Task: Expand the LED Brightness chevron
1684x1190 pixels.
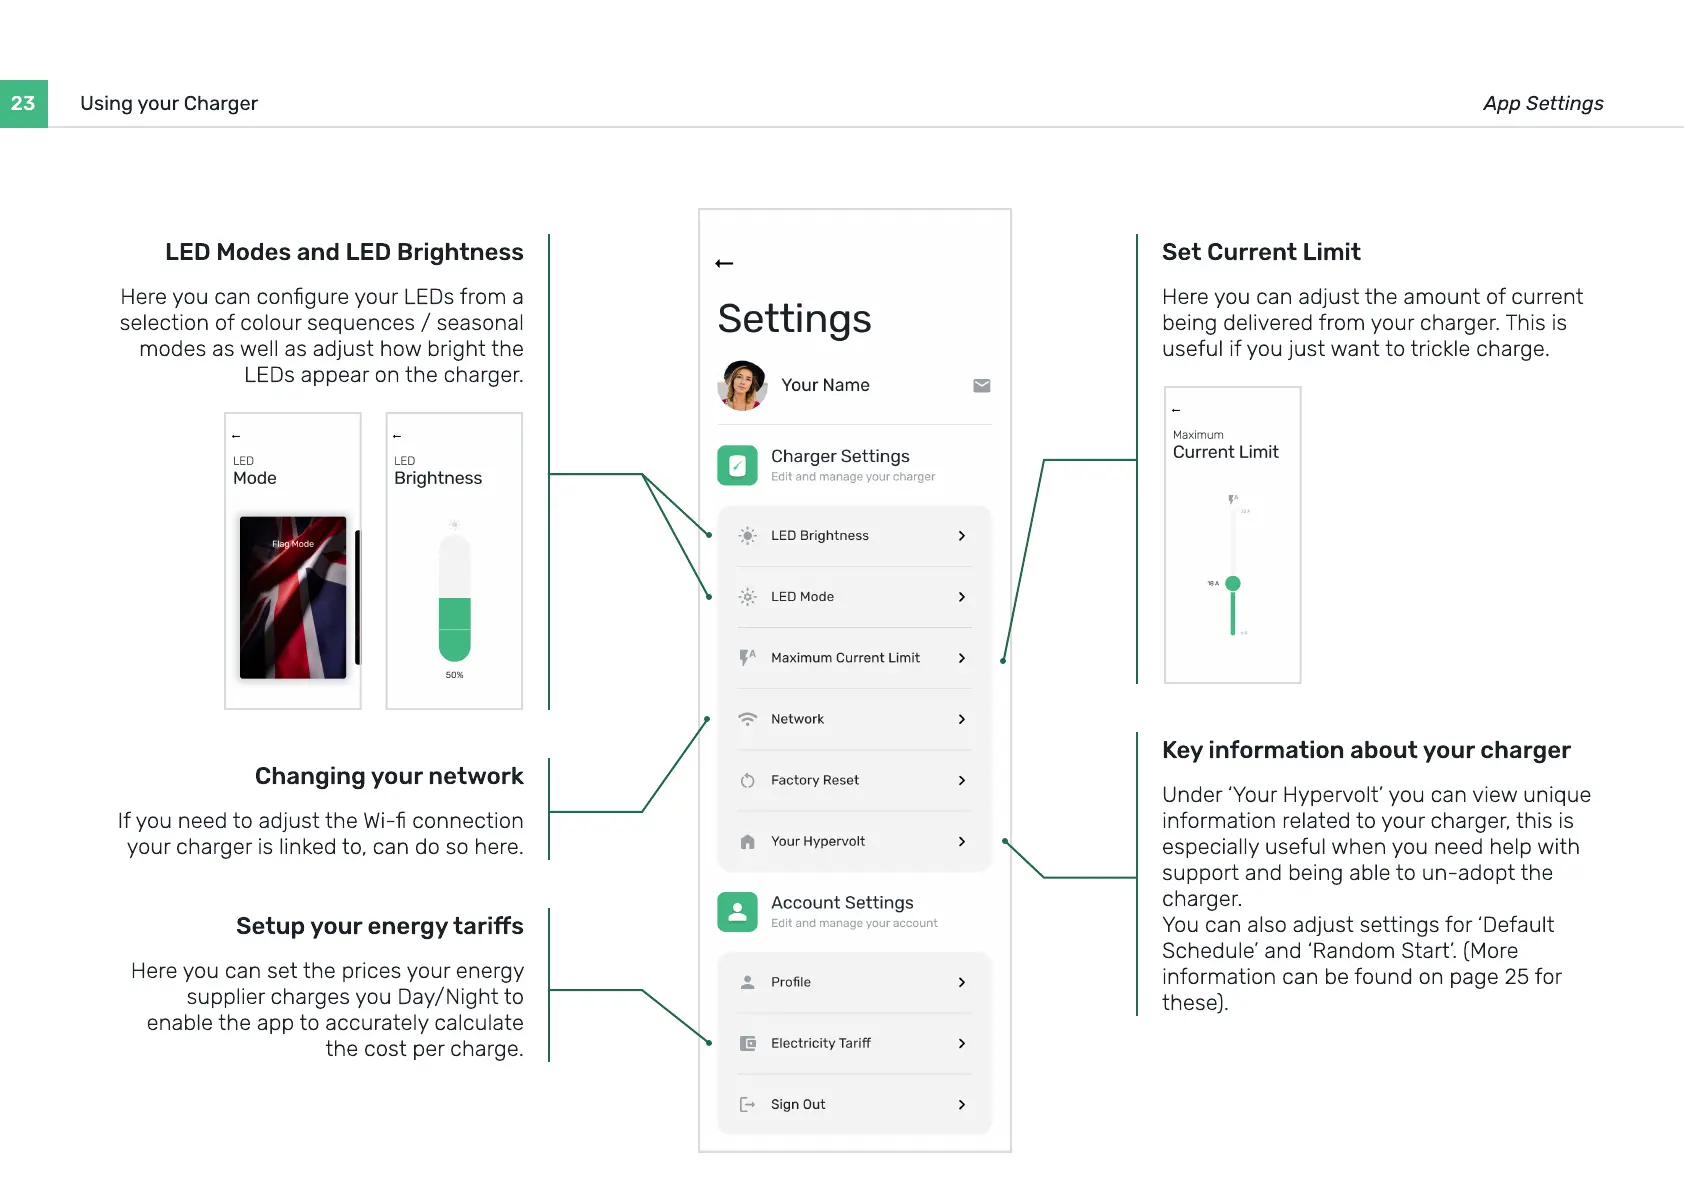Action: click(x=961, y=536)
